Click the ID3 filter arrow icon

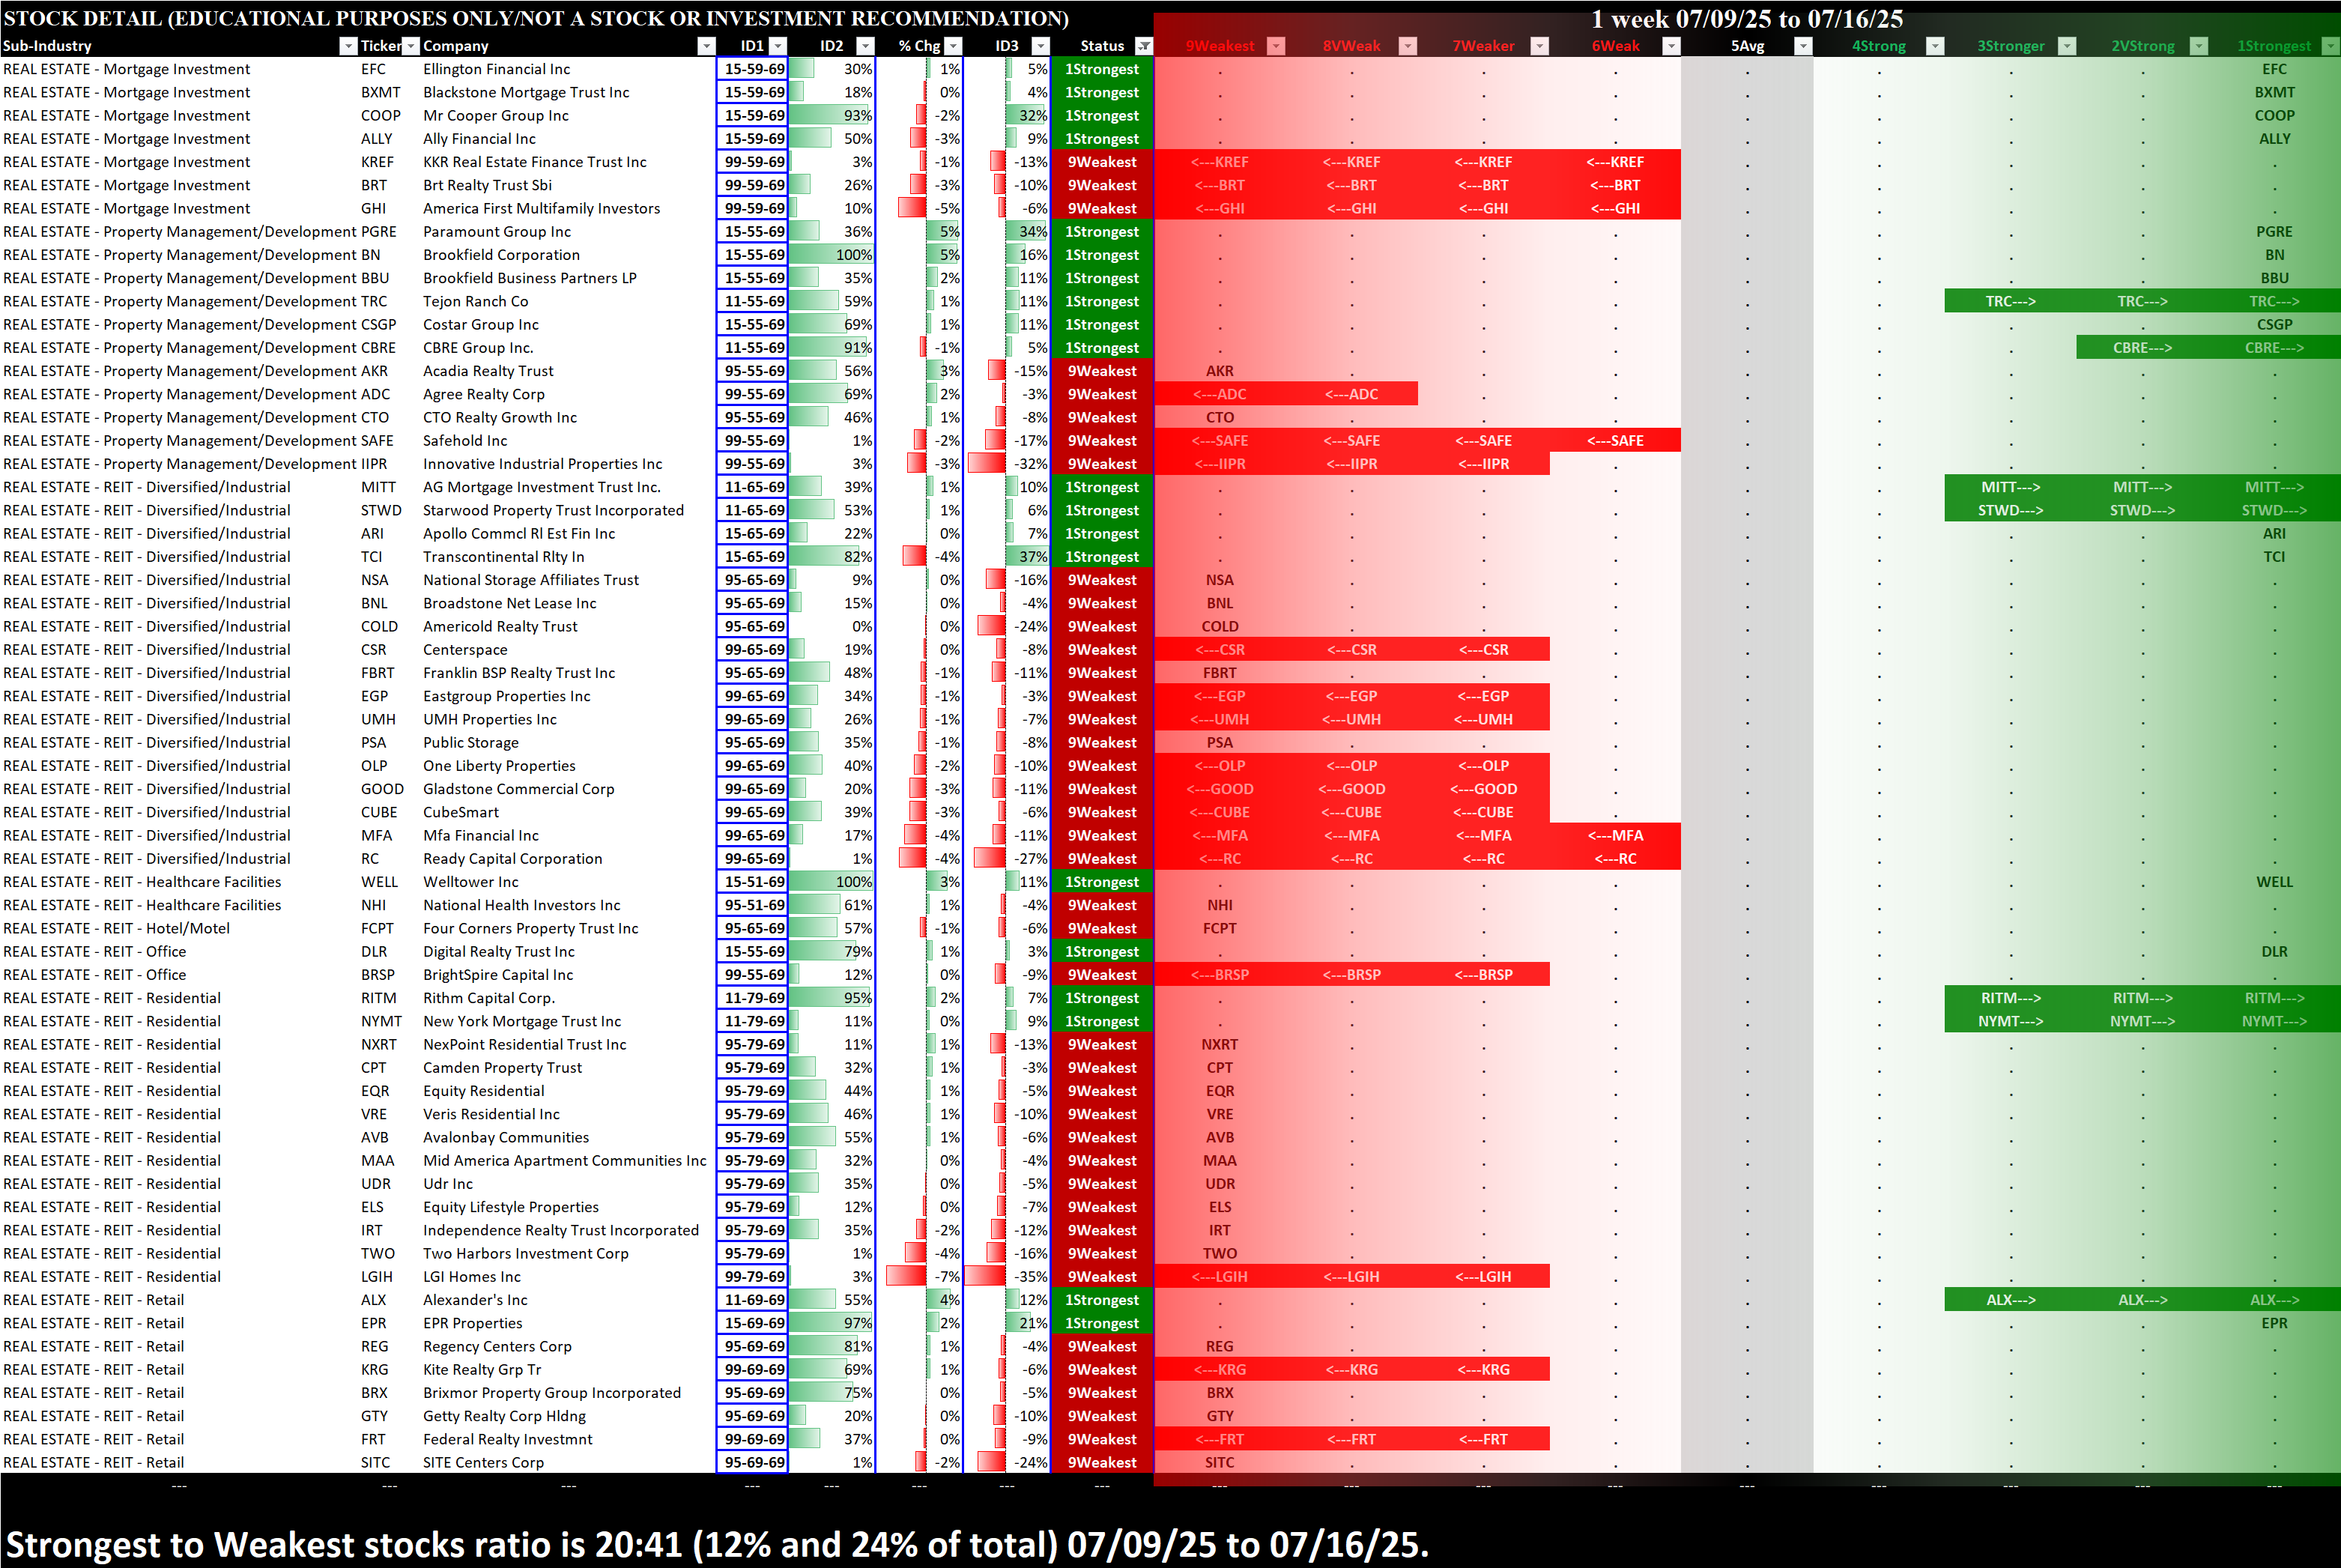(1041, 46)
